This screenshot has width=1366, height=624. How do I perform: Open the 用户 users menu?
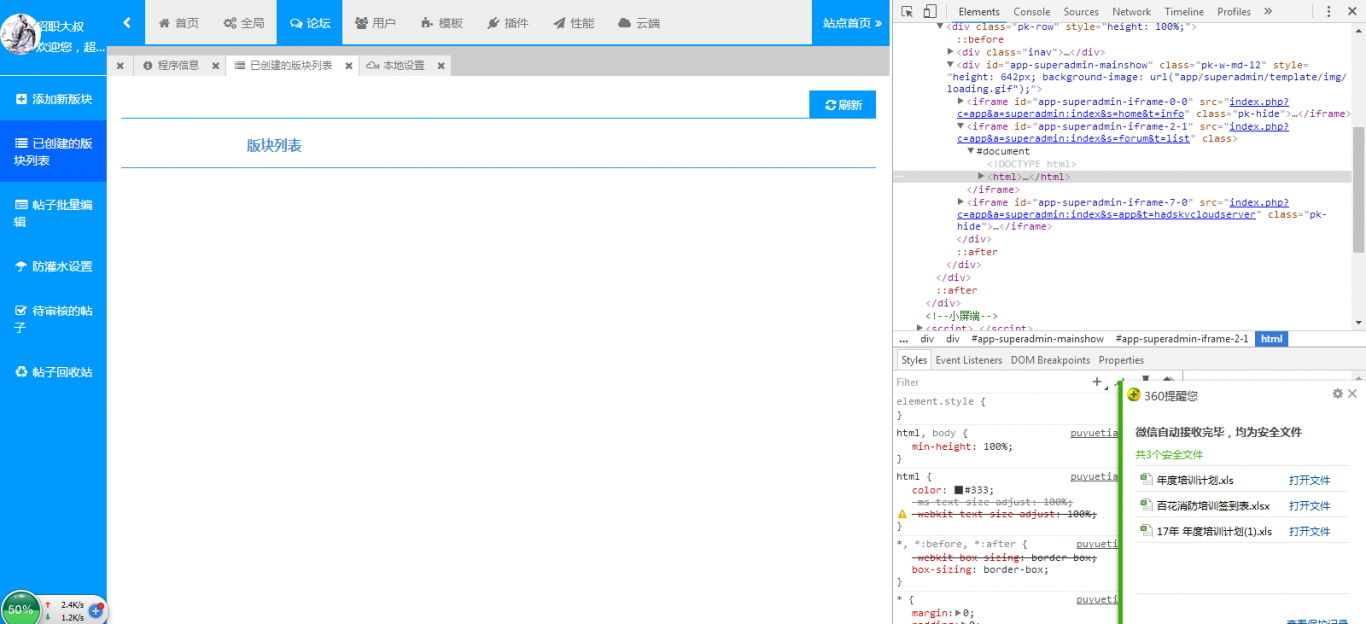coord(375,22)
